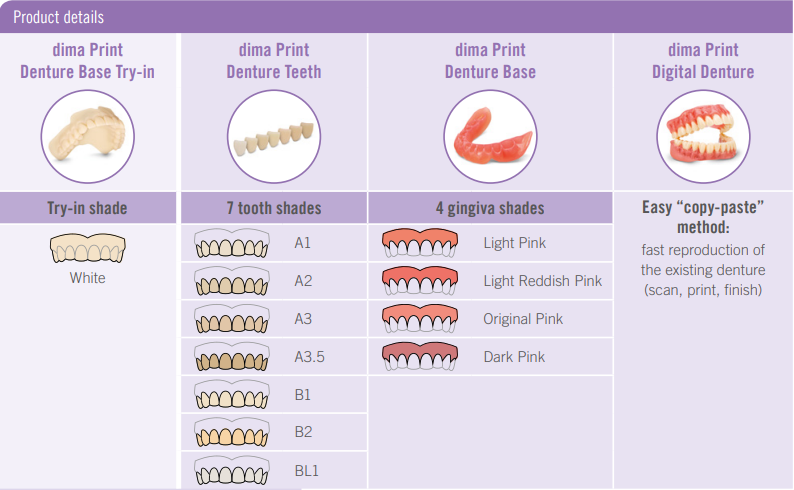Image resolution: width=794 pixels, height=490 pixels.
Task: Click the 4 gingiva shades heading
Action: (490, 208)
